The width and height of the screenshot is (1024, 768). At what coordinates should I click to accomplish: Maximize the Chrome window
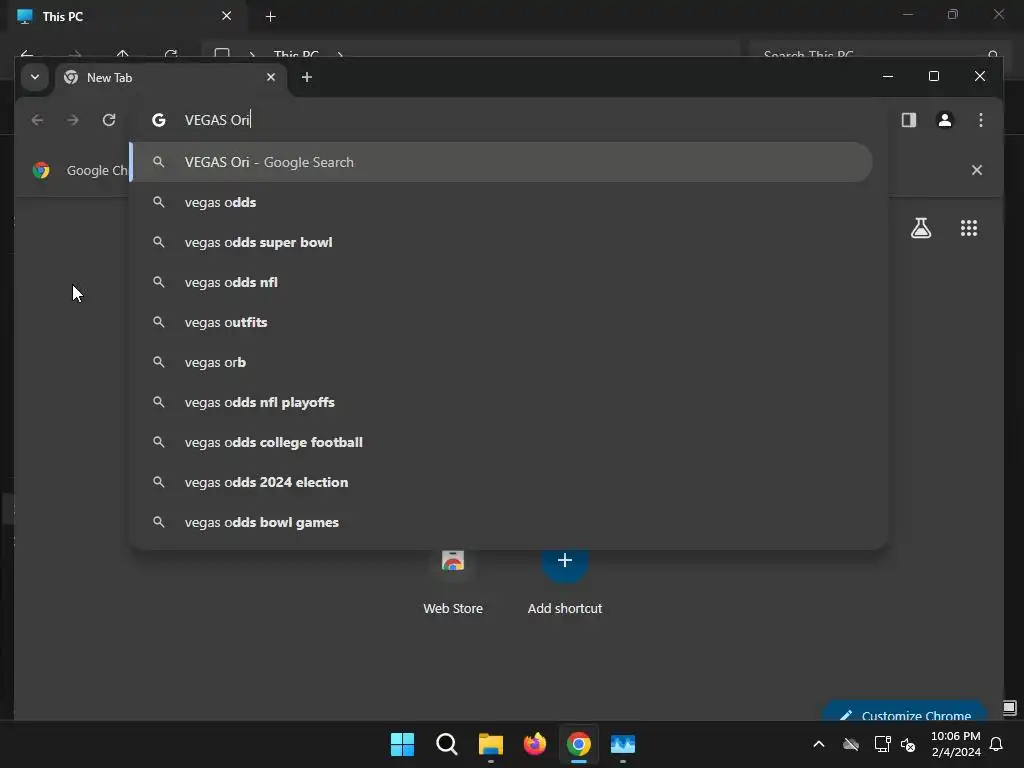[934, 76]
